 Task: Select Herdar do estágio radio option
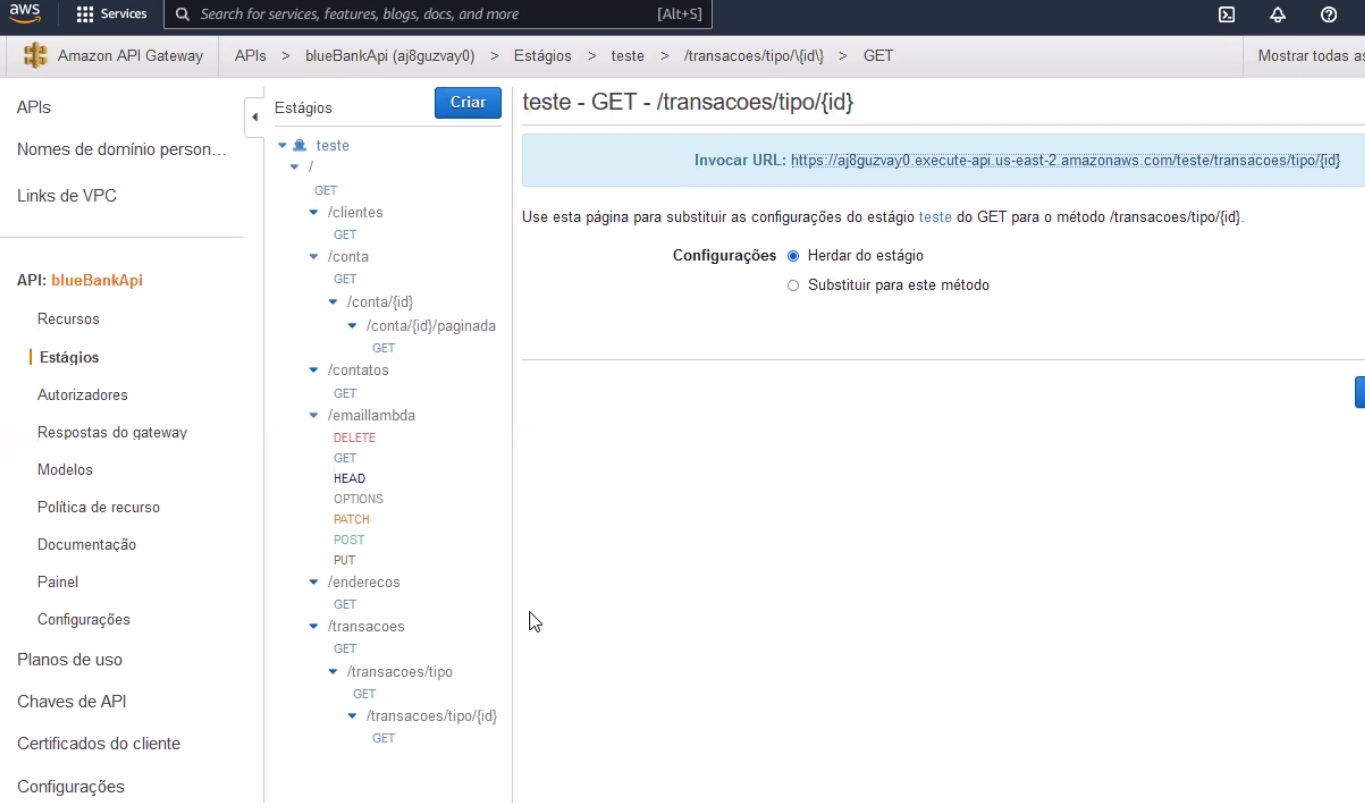tap(793, 256)
